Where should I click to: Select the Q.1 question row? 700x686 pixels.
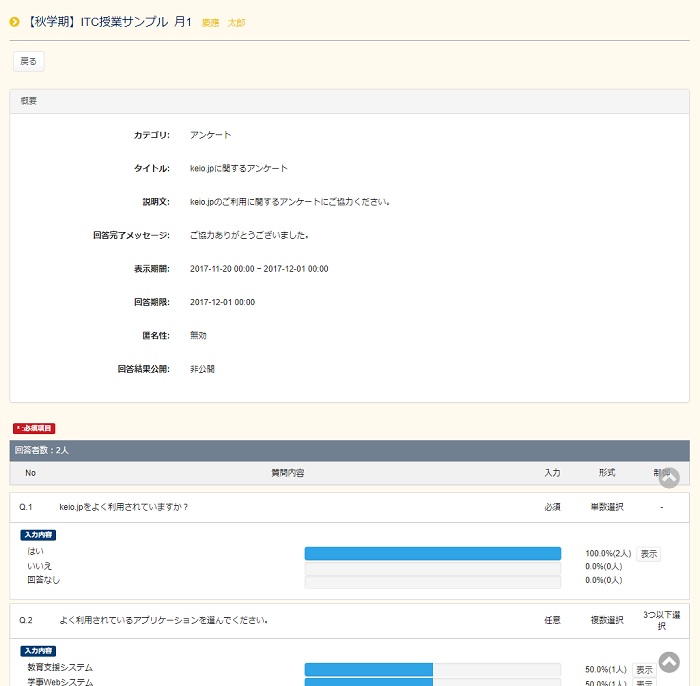pos(349,507)
